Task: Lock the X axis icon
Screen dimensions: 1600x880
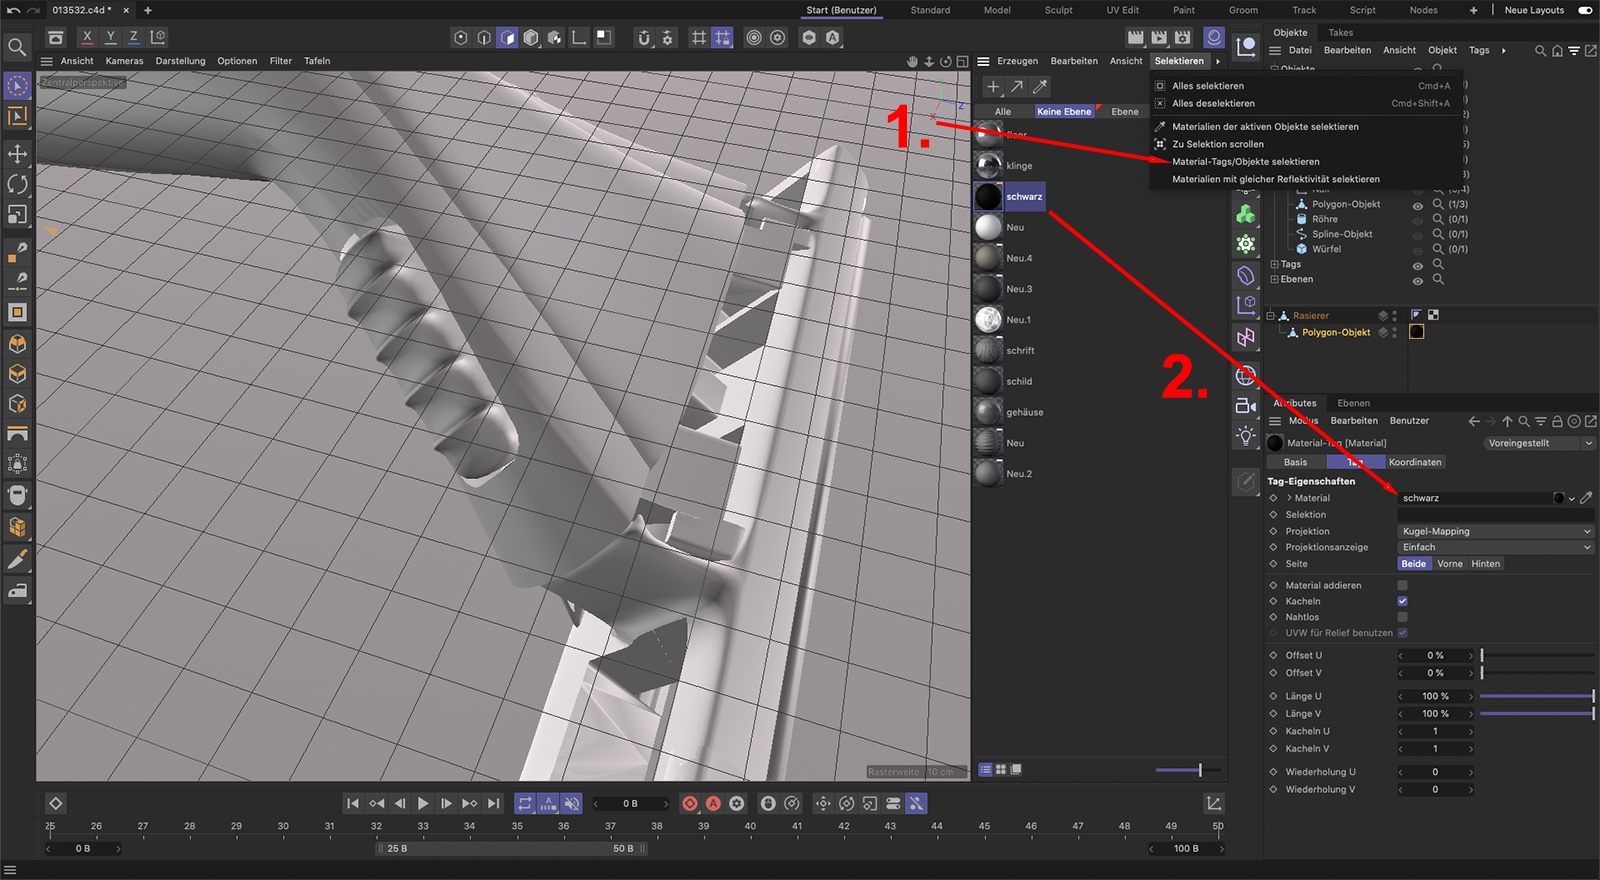Action: pyautogui.click(x=87, y=37)
